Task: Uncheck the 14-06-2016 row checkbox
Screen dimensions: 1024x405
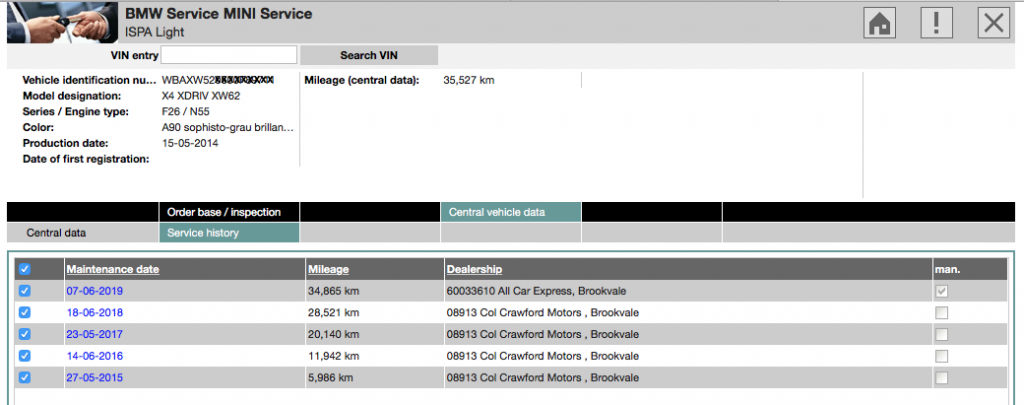Action: pos(24,356)
